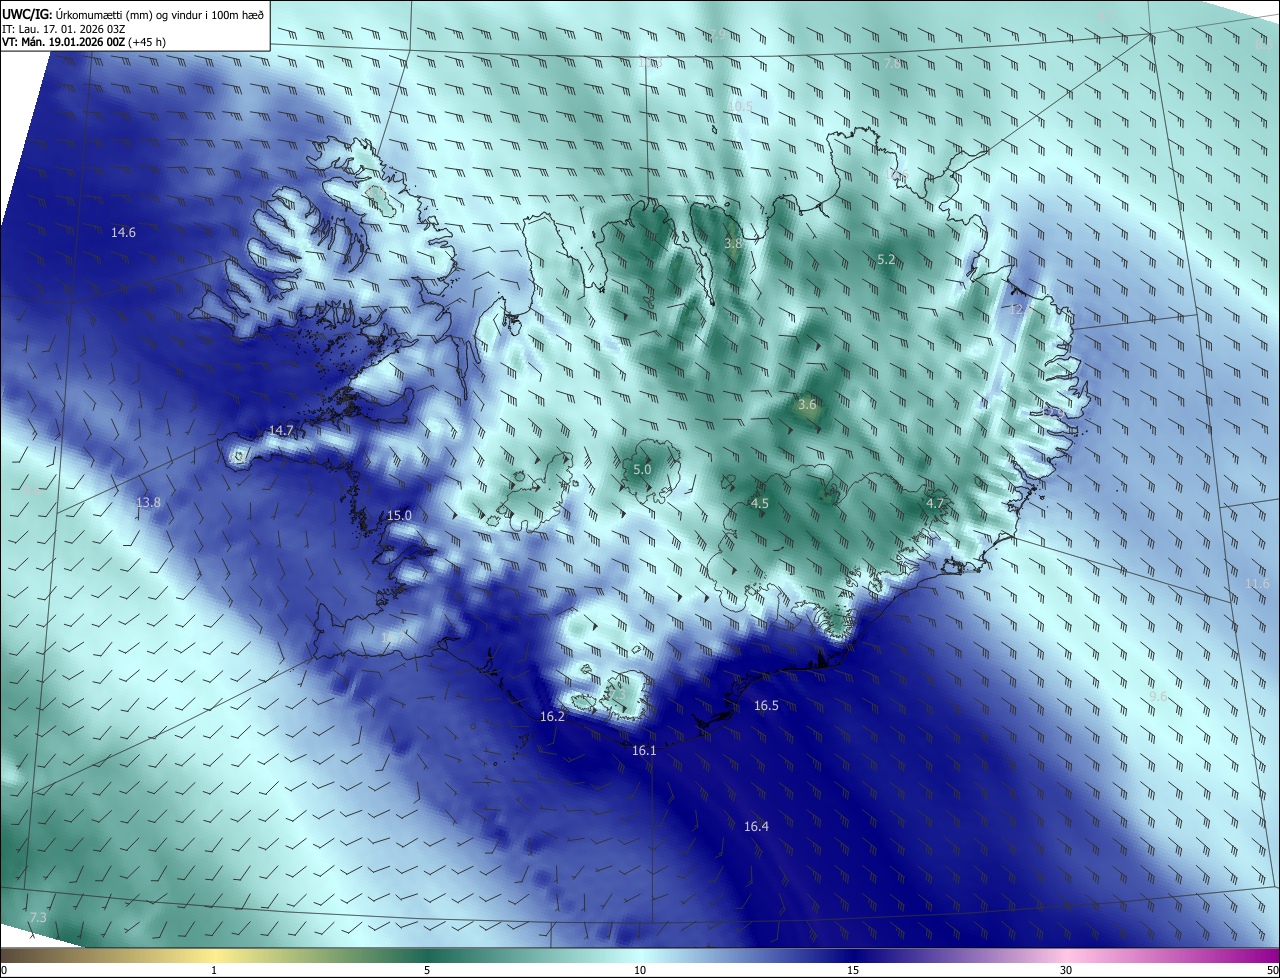1280x978 pixels.
Task: Click the 7.8 value label
Action: point(893,63)
